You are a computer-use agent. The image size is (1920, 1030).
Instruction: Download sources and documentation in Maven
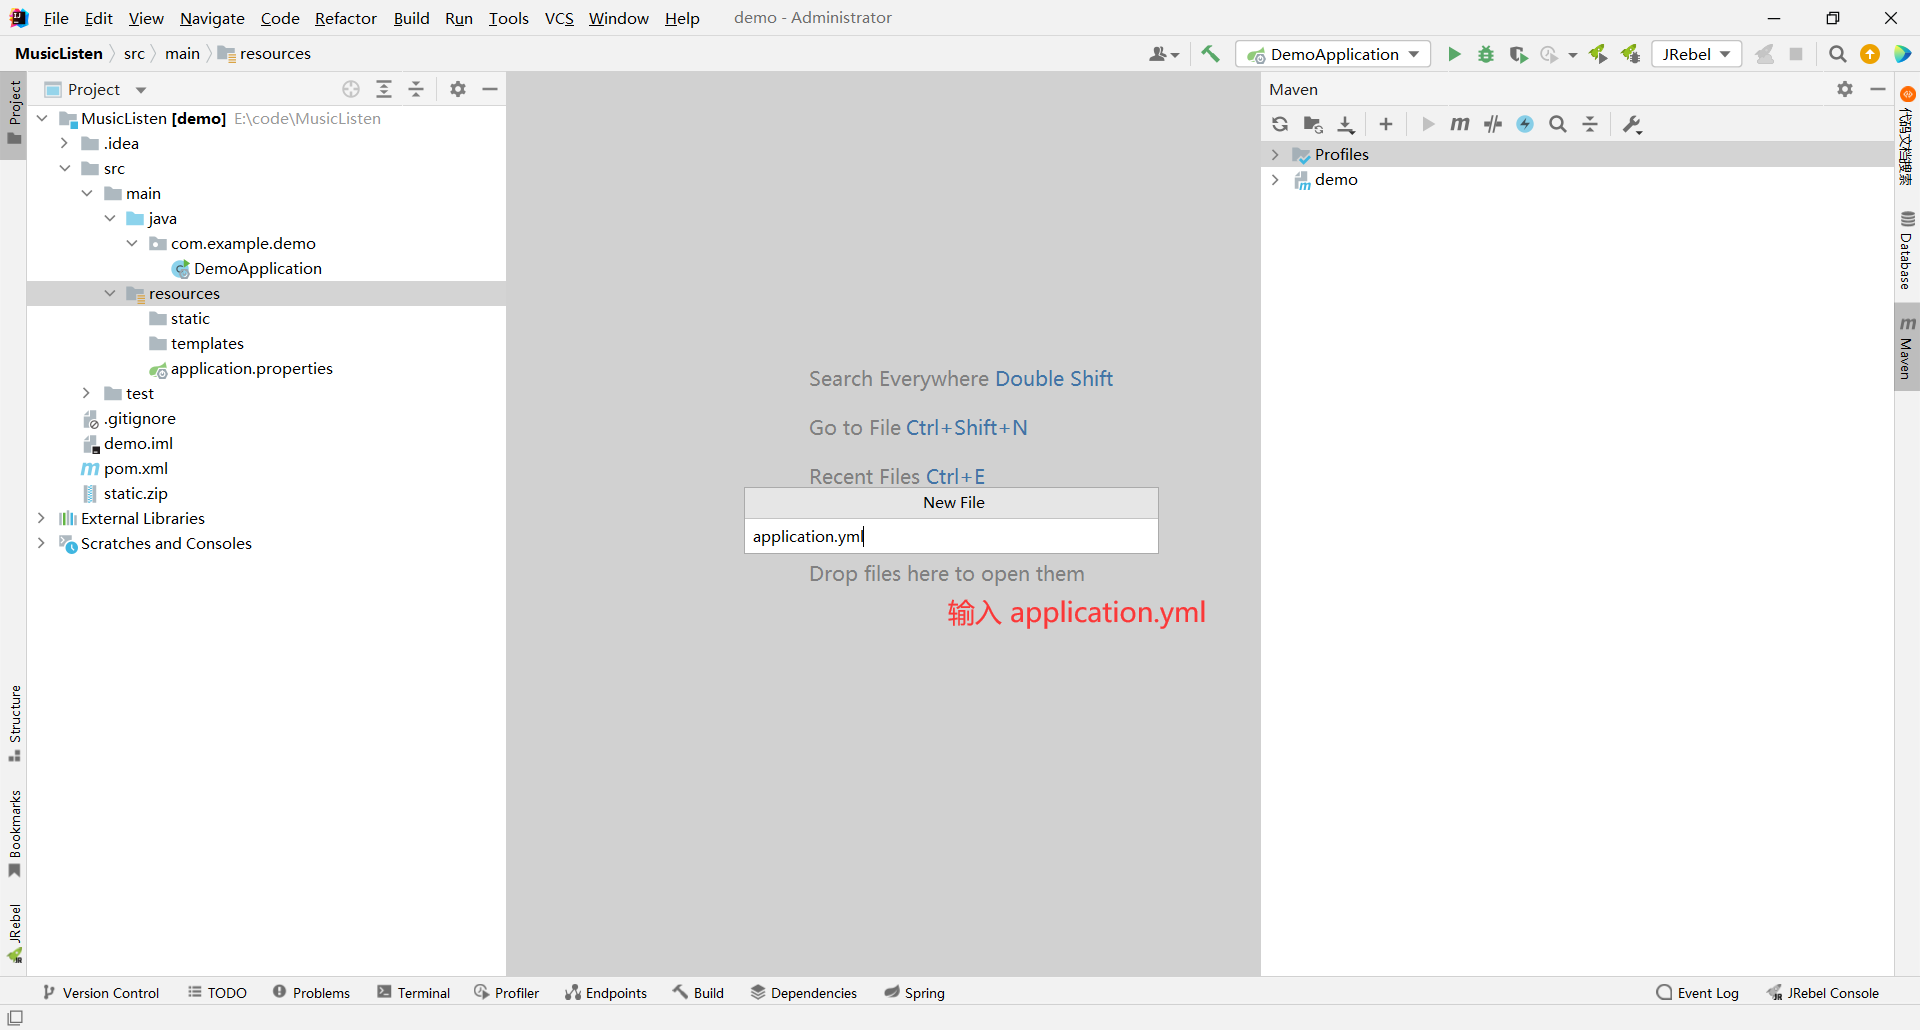[x=1346, y=124]
